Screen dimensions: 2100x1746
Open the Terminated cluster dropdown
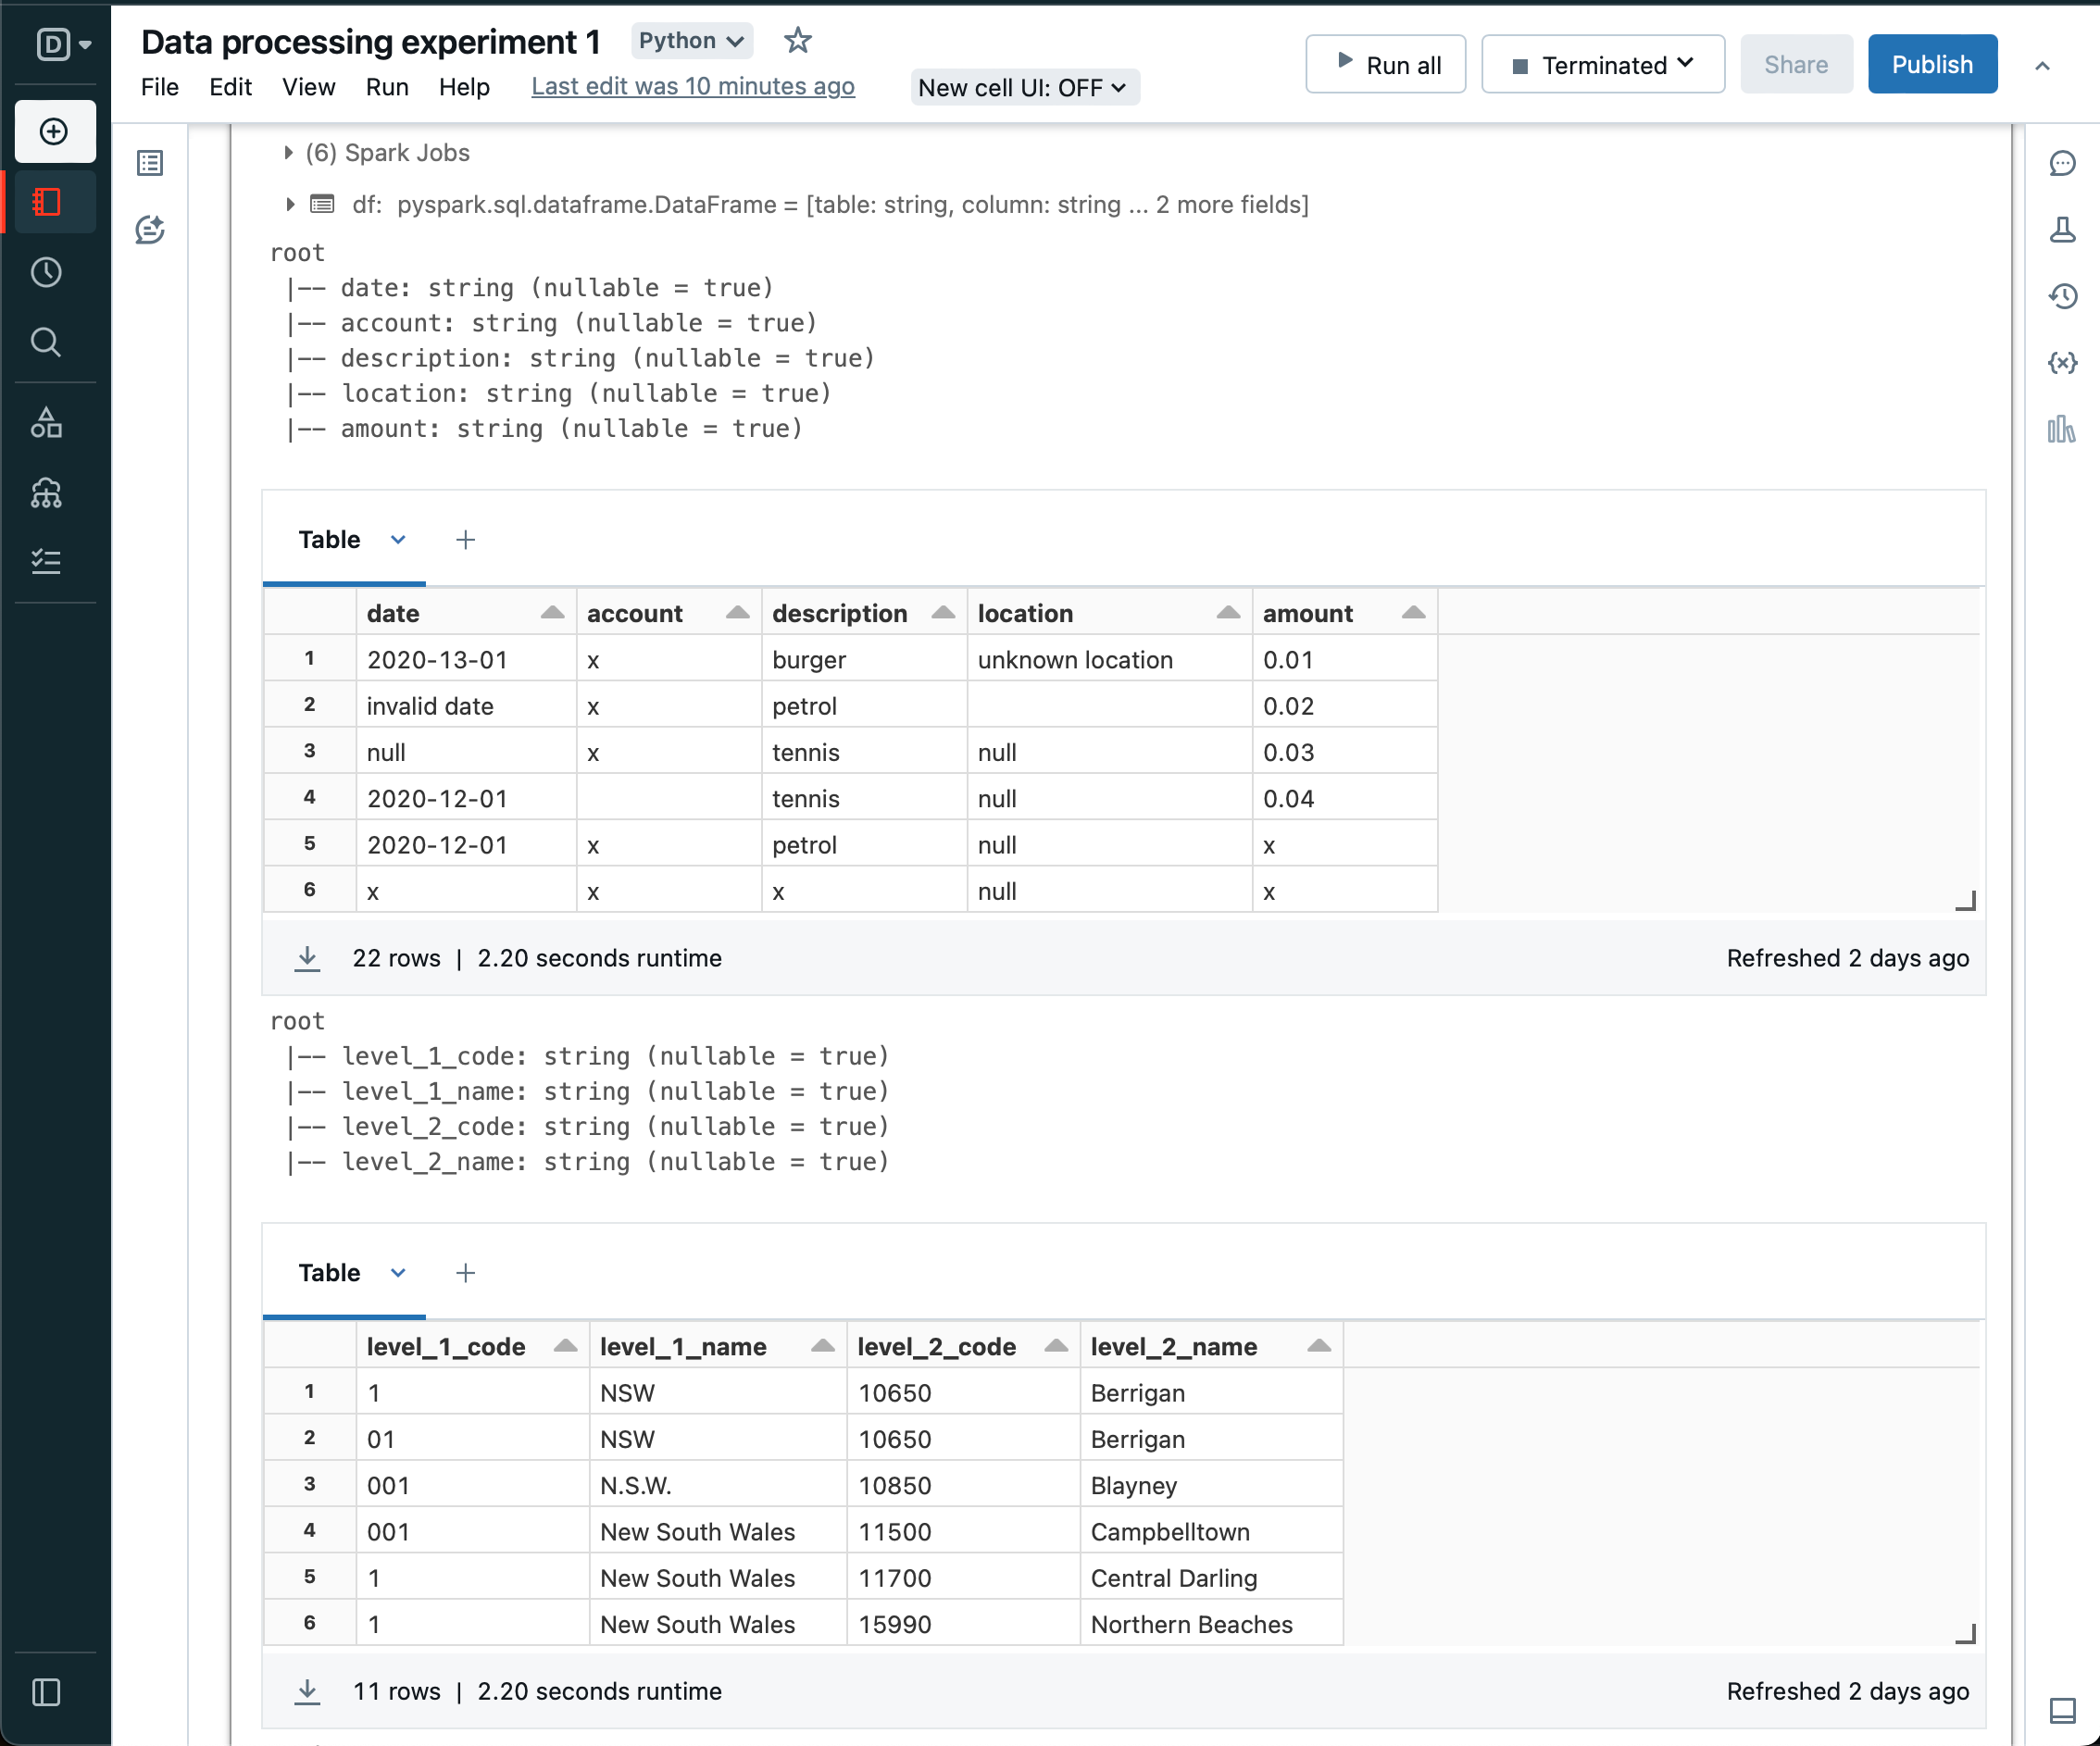coord(1602,65)
